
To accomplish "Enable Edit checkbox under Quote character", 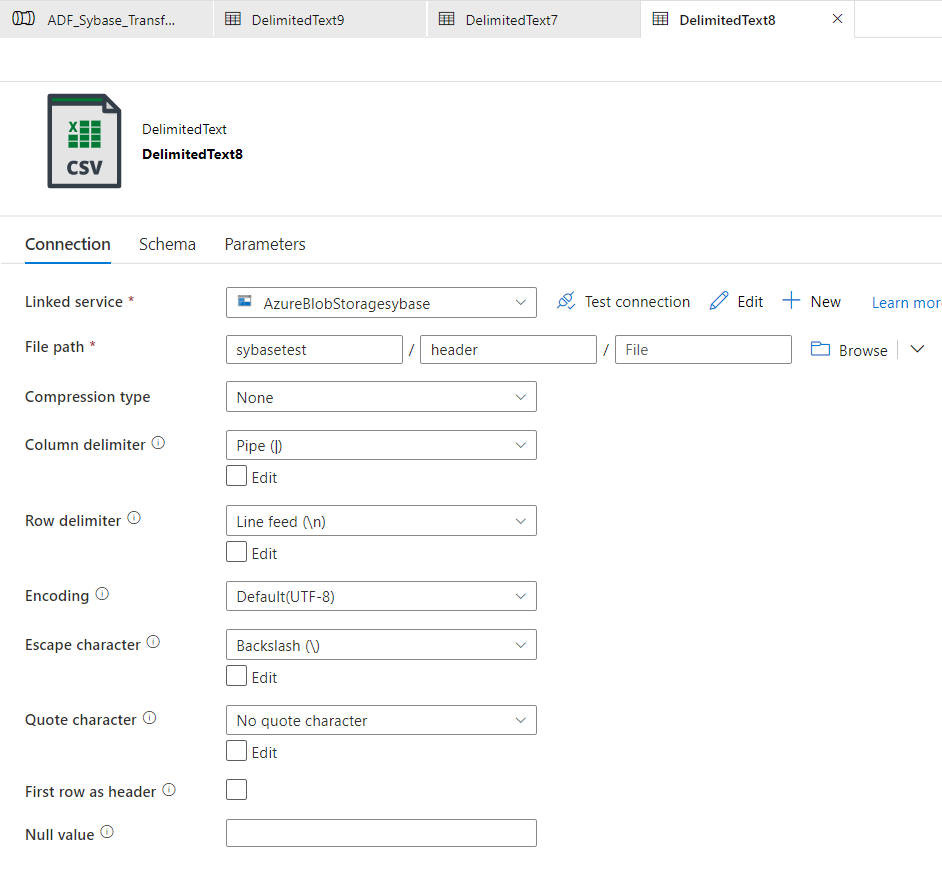I will [237, 751].
